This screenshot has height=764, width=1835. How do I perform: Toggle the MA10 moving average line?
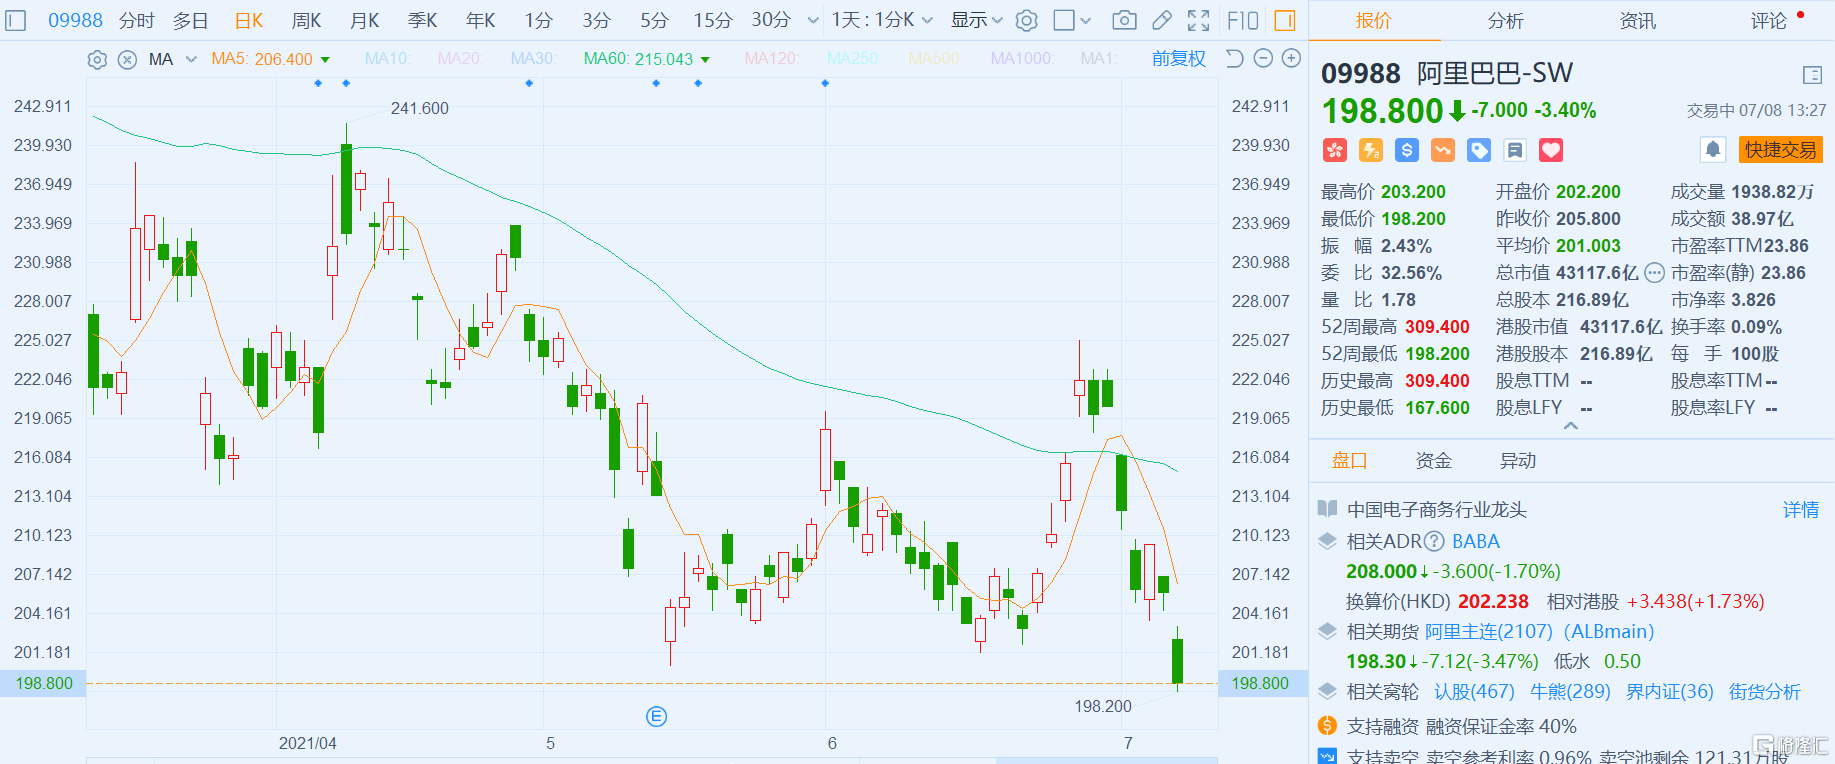[387, 59]
